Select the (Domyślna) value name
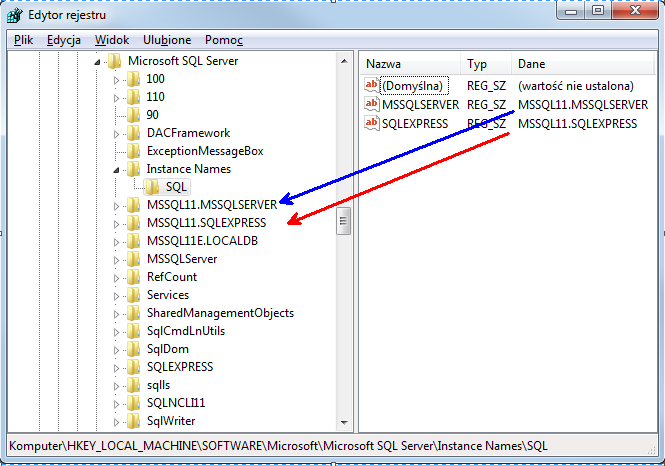665x466 pixels. pos(413,86)
